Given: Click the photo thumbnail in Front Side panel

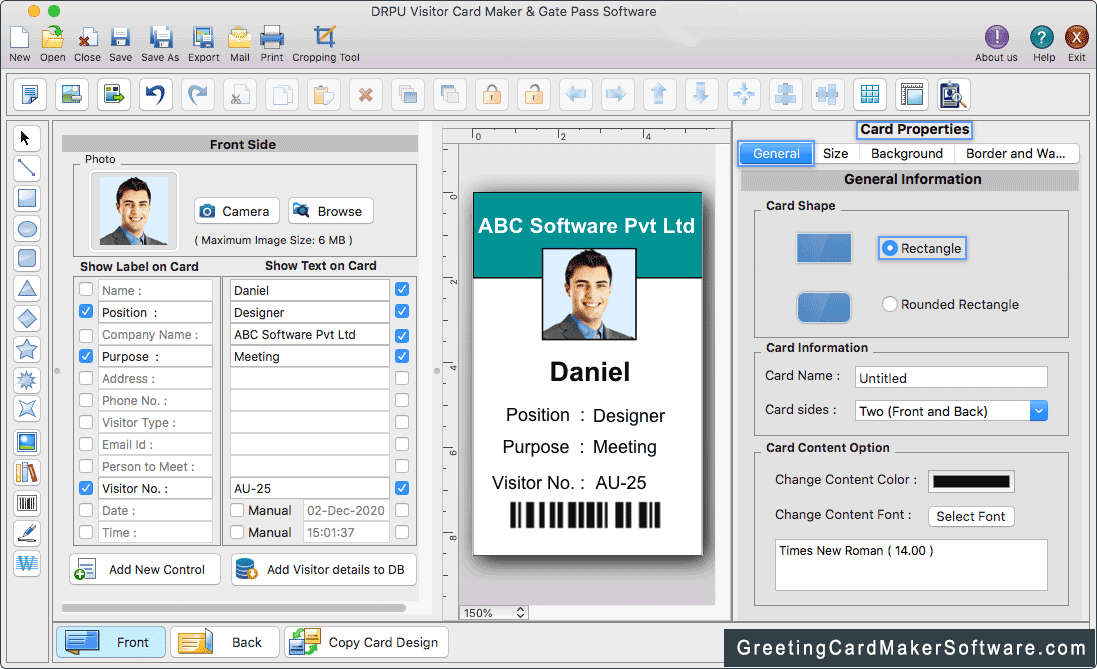Looking at the screenshot, I should (134, 211).
